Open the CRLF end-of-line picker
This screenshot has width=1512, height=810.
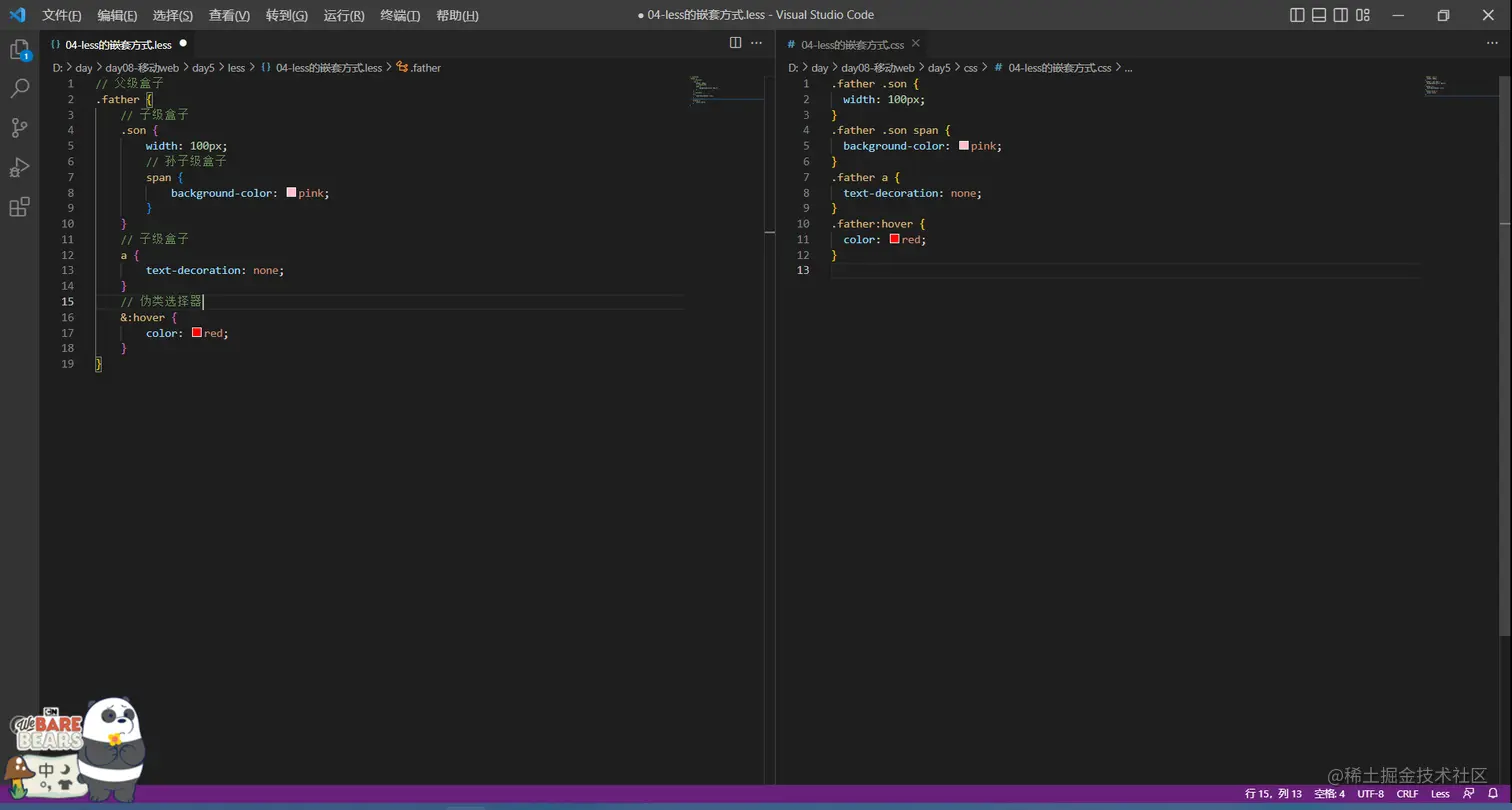coord(1407,793)
